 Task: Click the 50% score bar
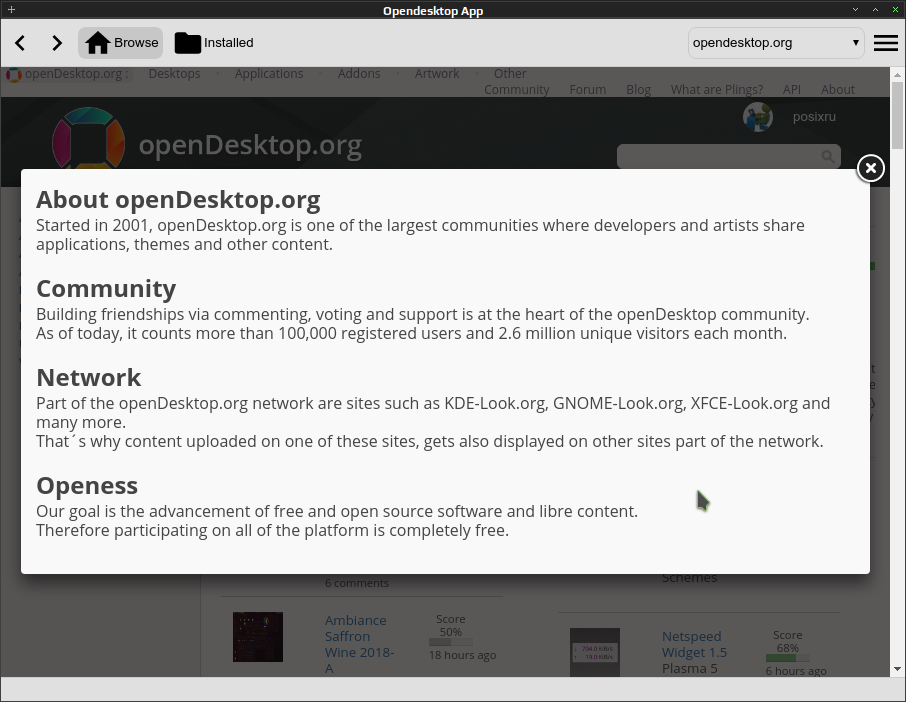[x=451, y=642]
